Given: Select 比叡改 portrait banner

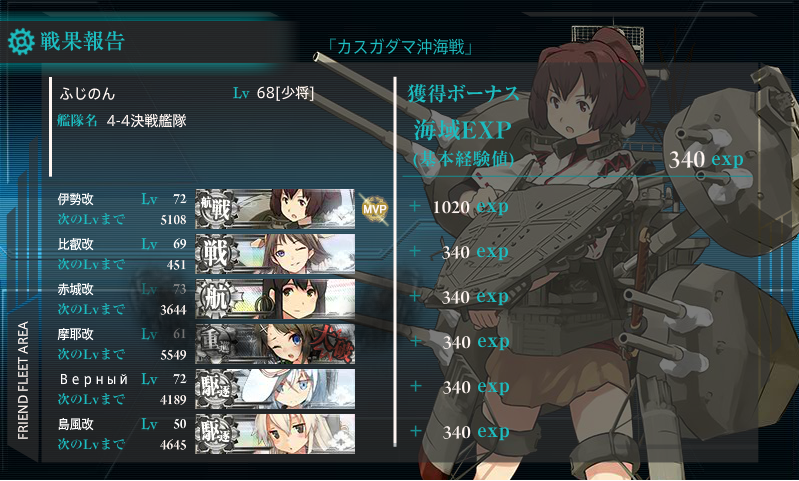Looking at the screenshot, I should tap(275, 254).
